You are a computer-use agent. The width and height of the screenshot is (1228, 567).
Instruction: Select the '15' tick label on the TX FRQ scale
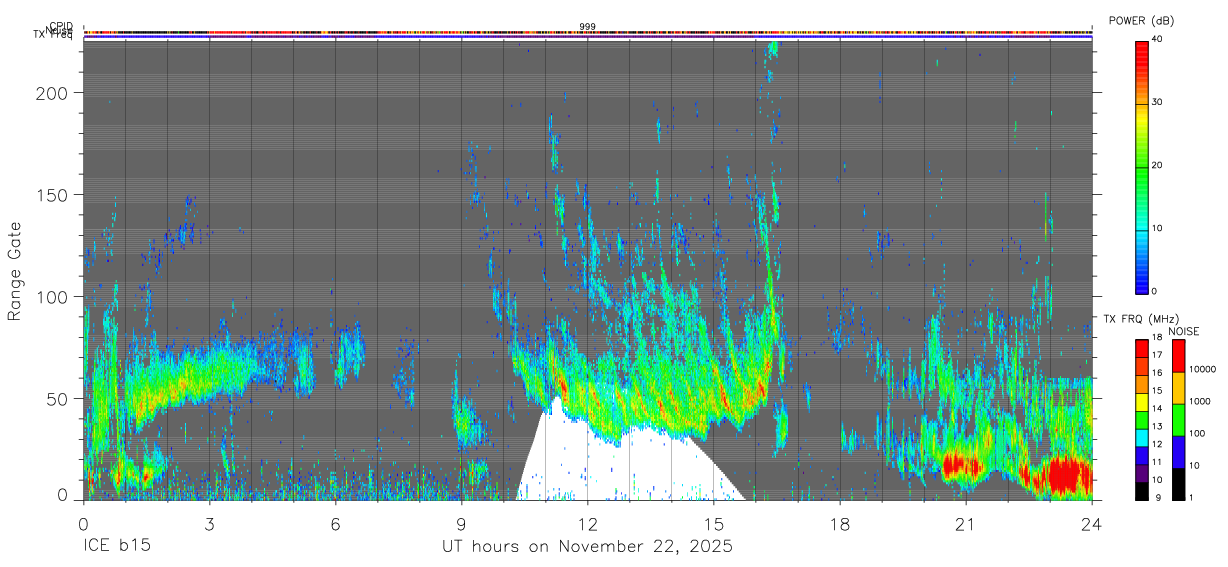point(1157,390)
